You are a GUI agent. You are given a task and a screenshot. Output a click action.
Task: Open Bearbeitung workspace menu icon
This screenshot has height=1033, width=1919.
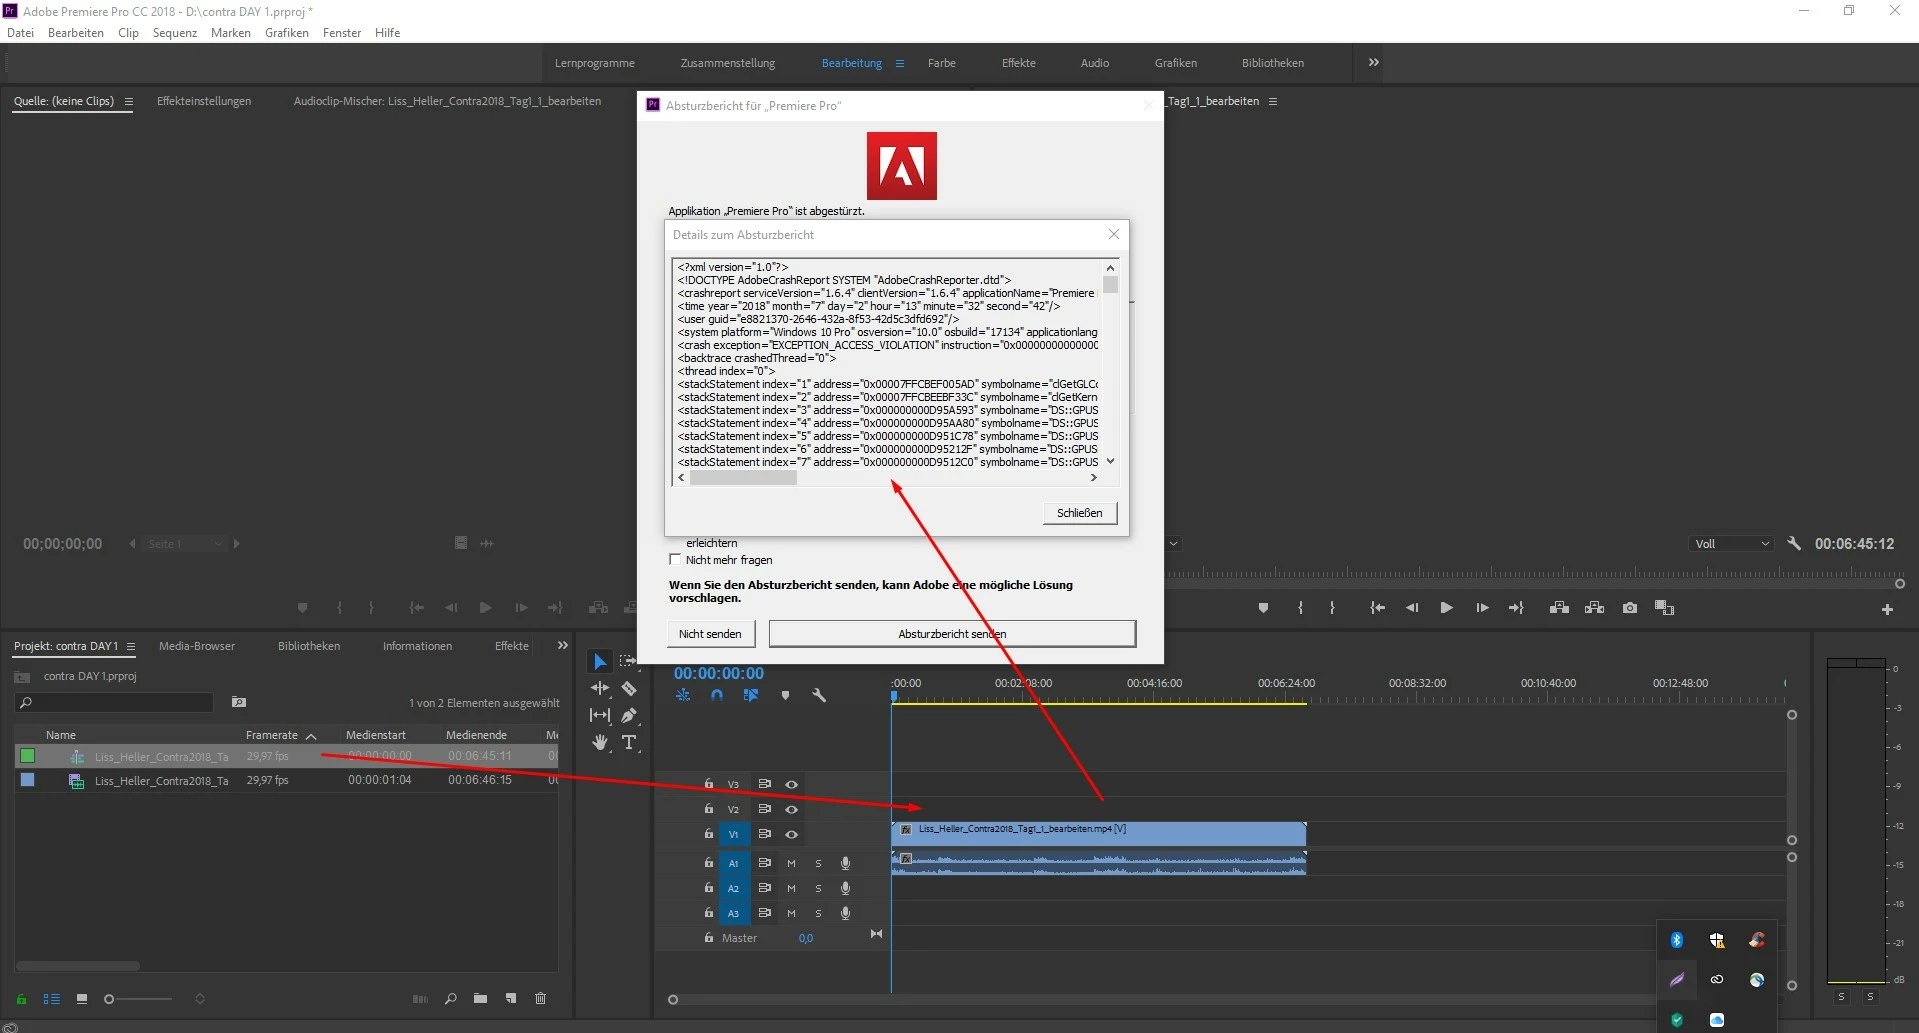coord(900,63)
